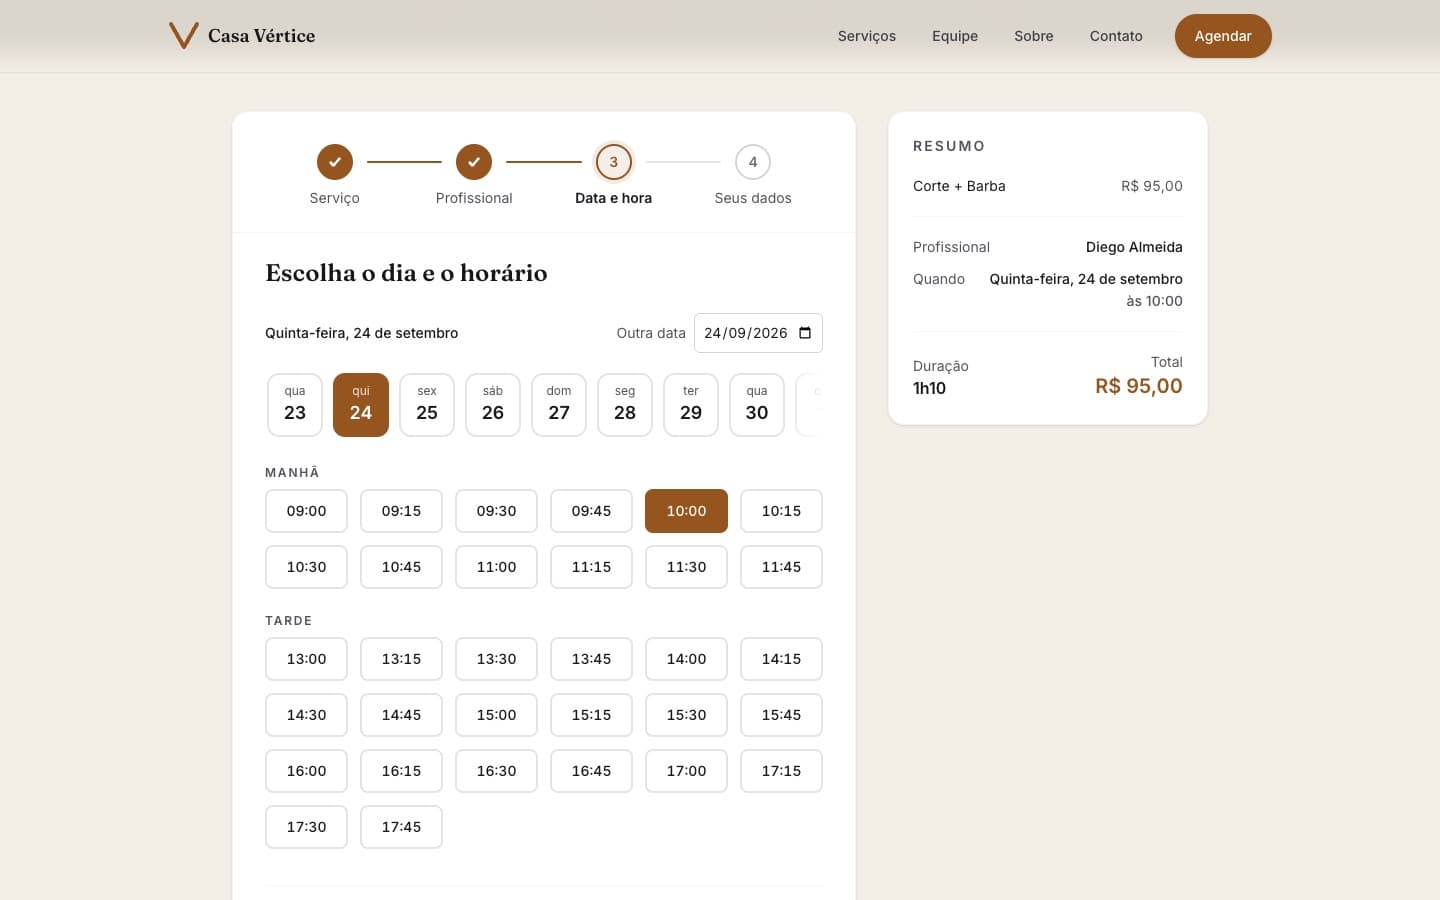This screenshot has height=900, width=1440.
Task: Pick the 10:45 morning slot
Action: (x=401, y=567)
